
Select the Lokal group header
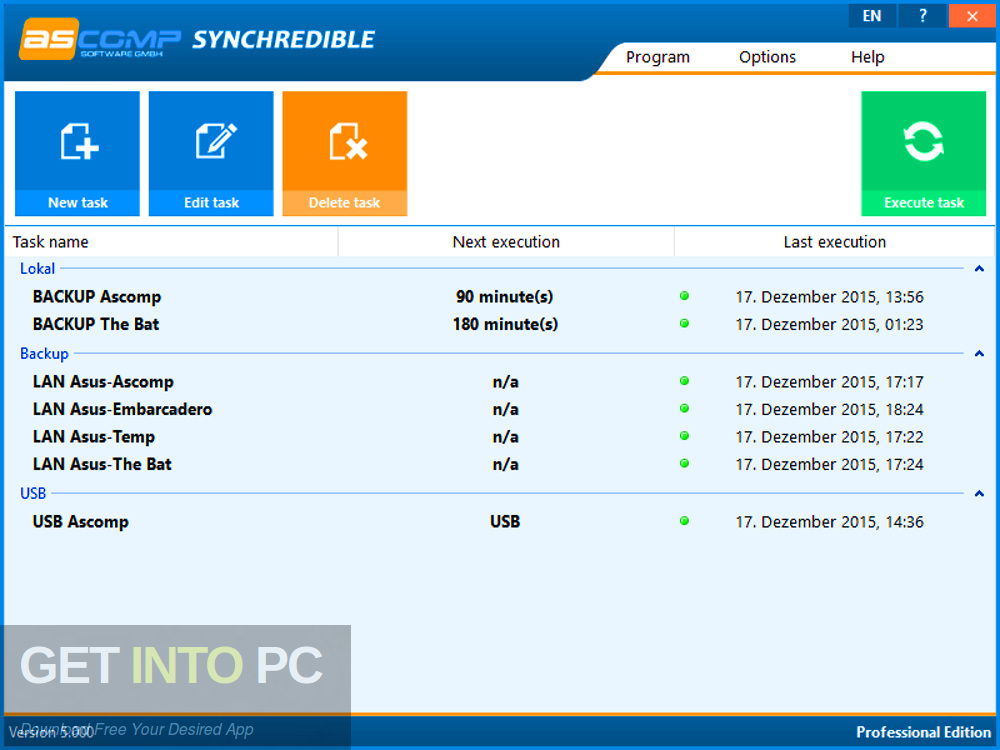click(x=37, y=268)
